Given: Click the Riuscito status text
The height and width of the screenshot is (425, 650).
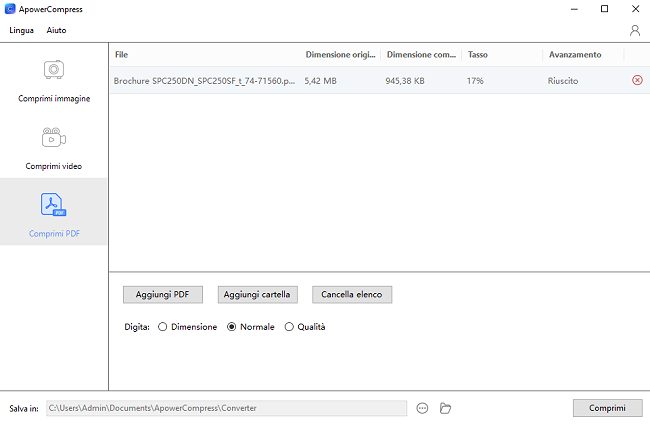Looking at the screenshot, I should click(563, 80).
